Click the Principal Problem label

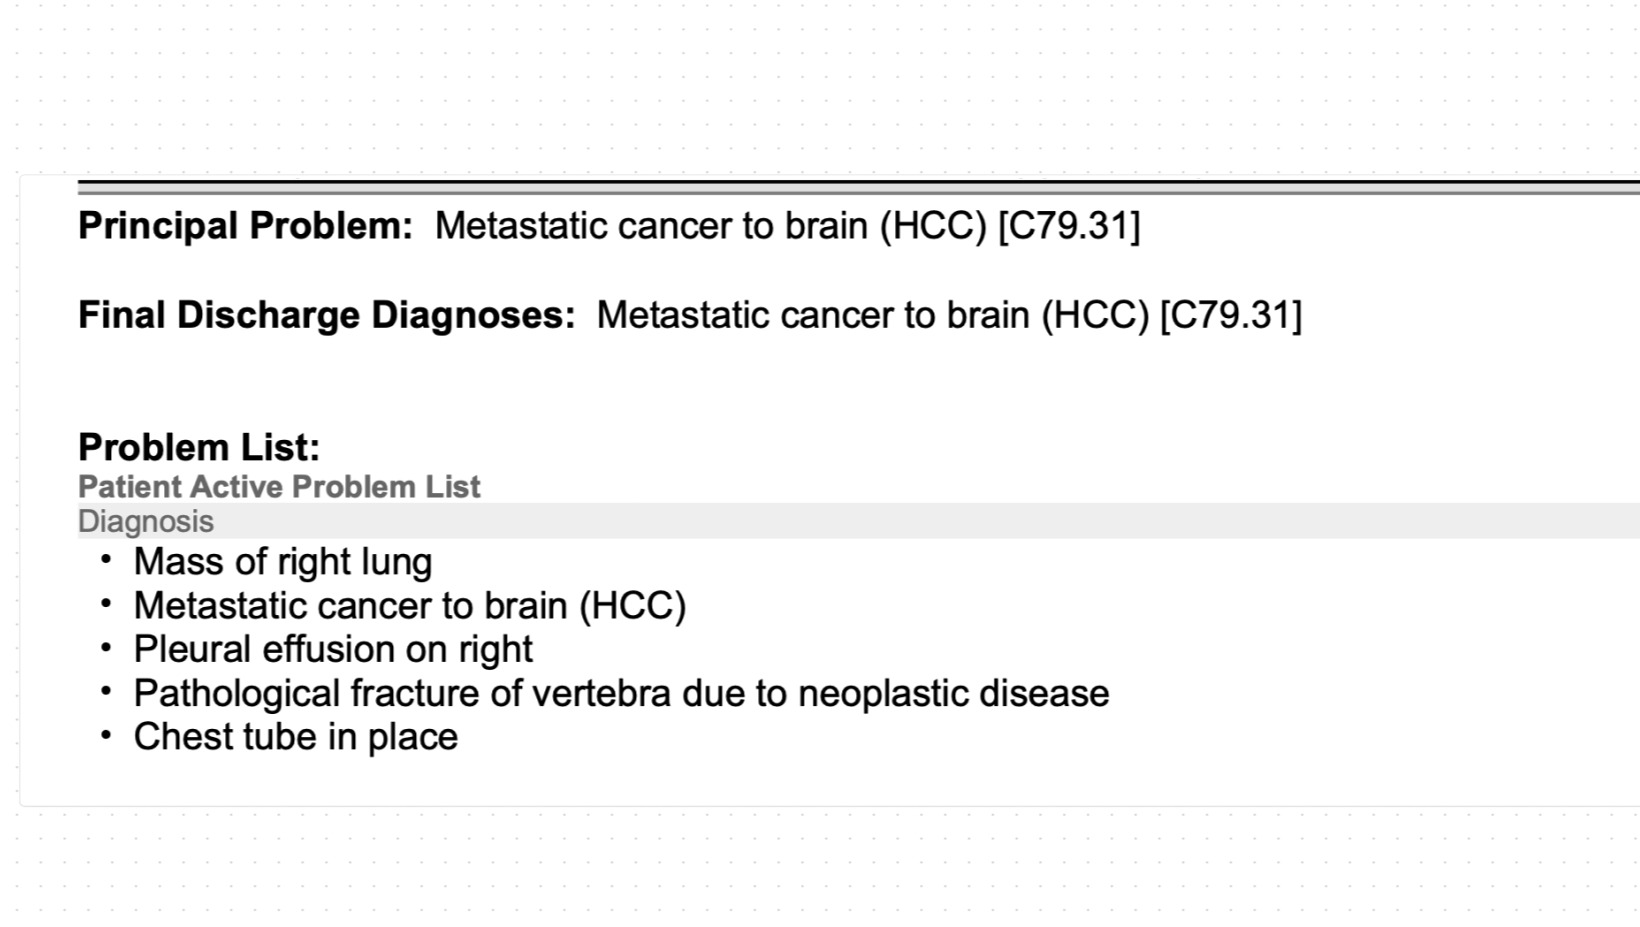coord(245,226)
